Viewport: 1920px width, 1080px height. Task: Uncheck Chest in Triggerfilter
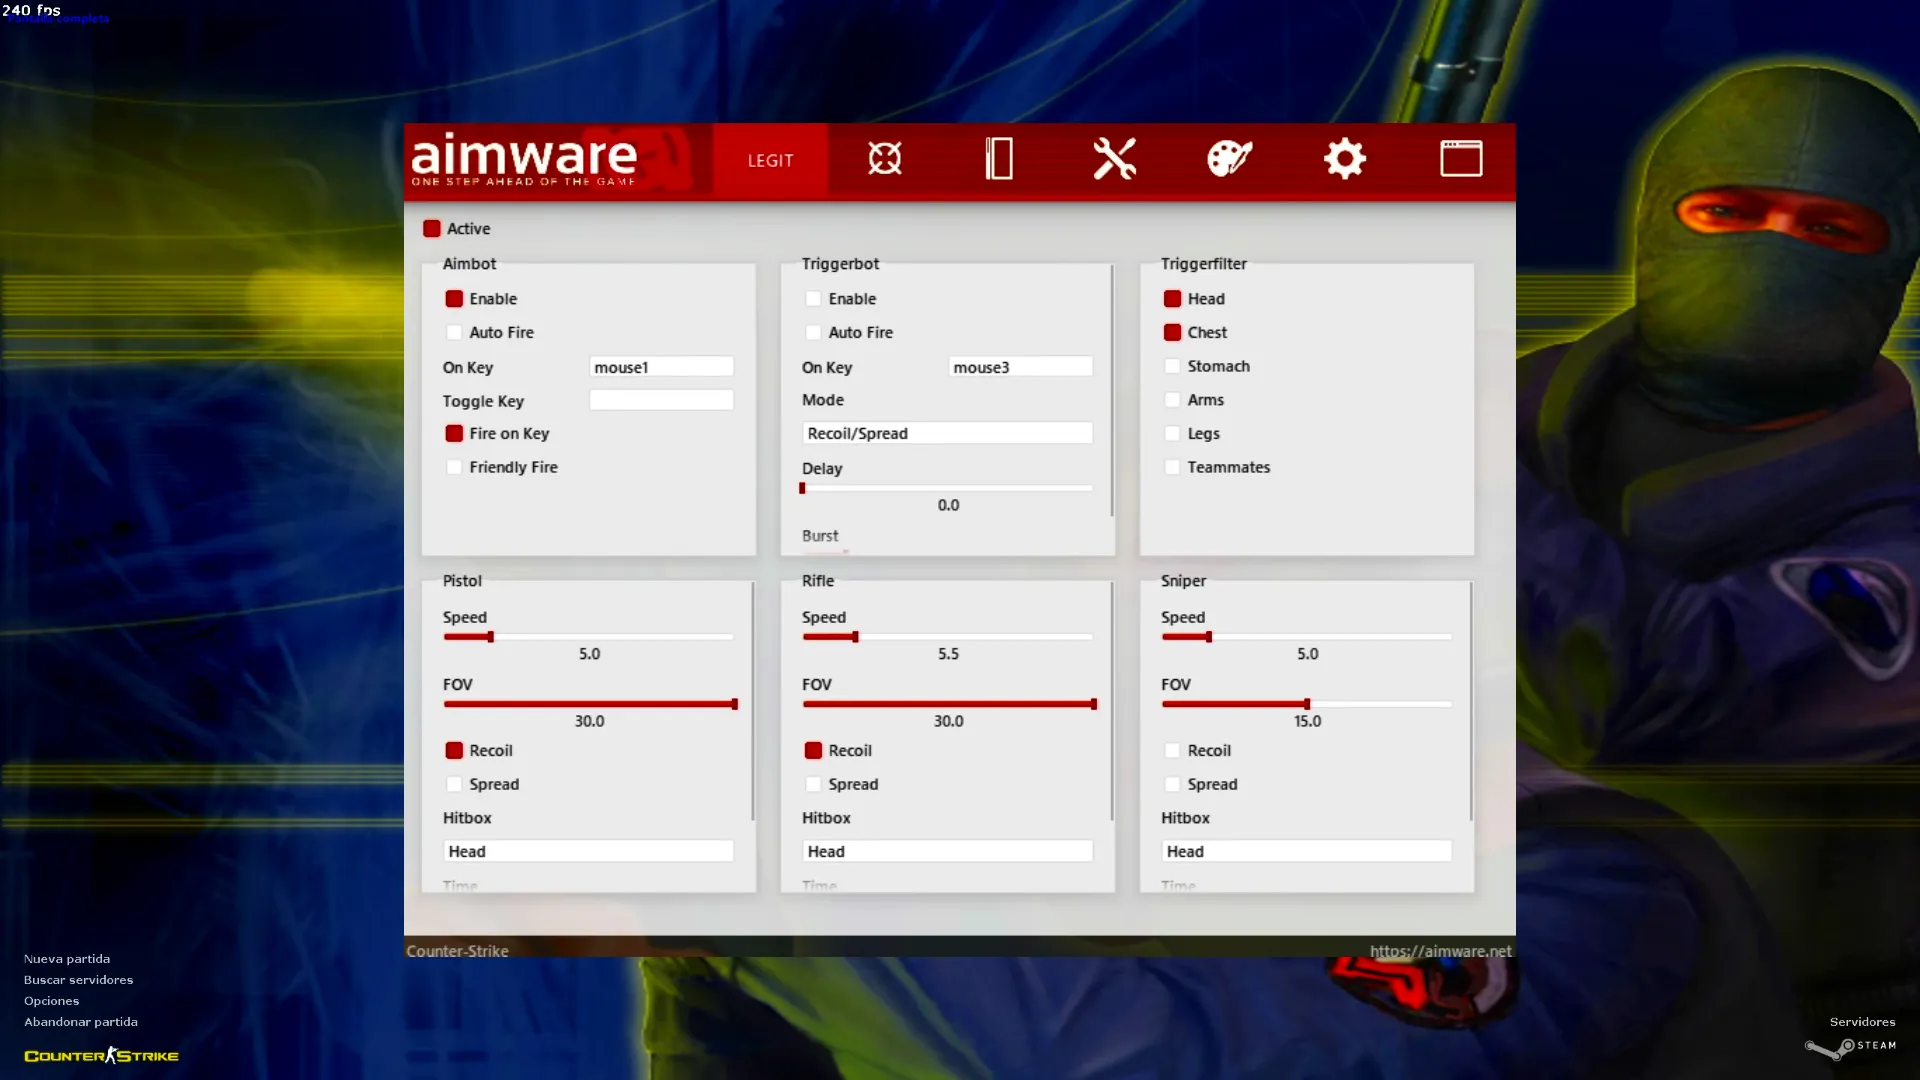[1172, 333]
